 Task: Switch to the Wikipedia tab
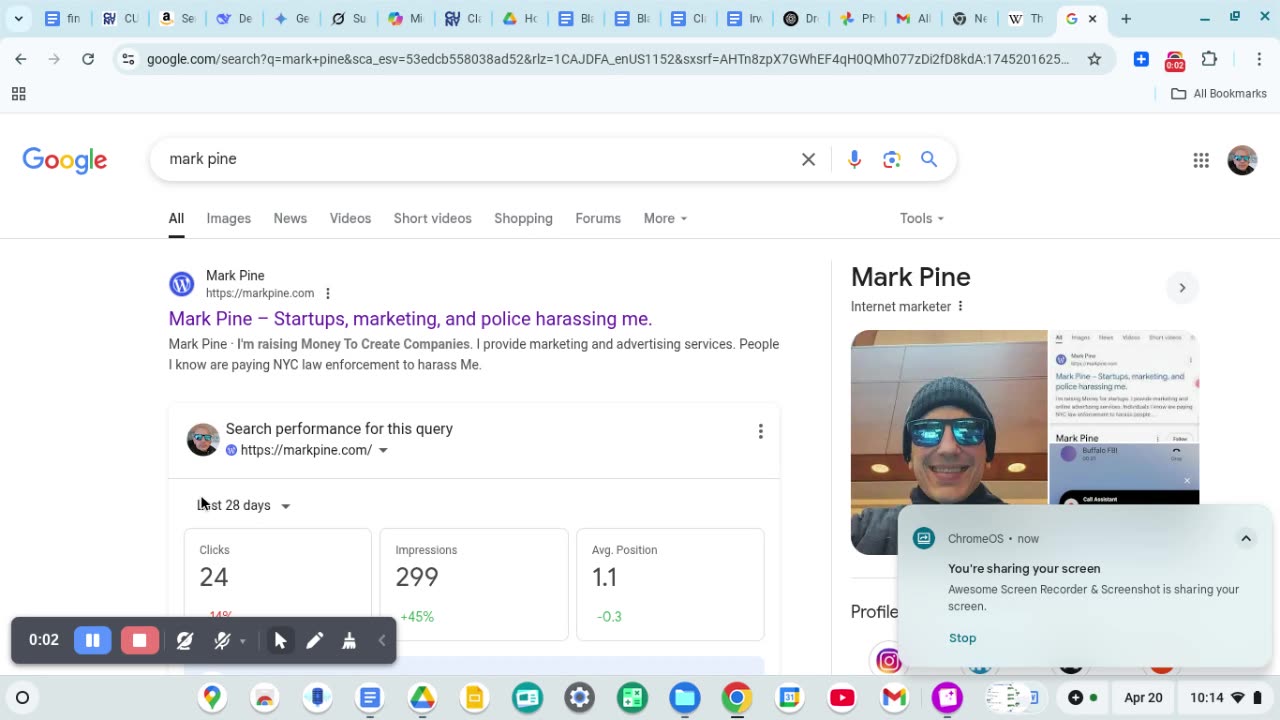click(1025, 18)
